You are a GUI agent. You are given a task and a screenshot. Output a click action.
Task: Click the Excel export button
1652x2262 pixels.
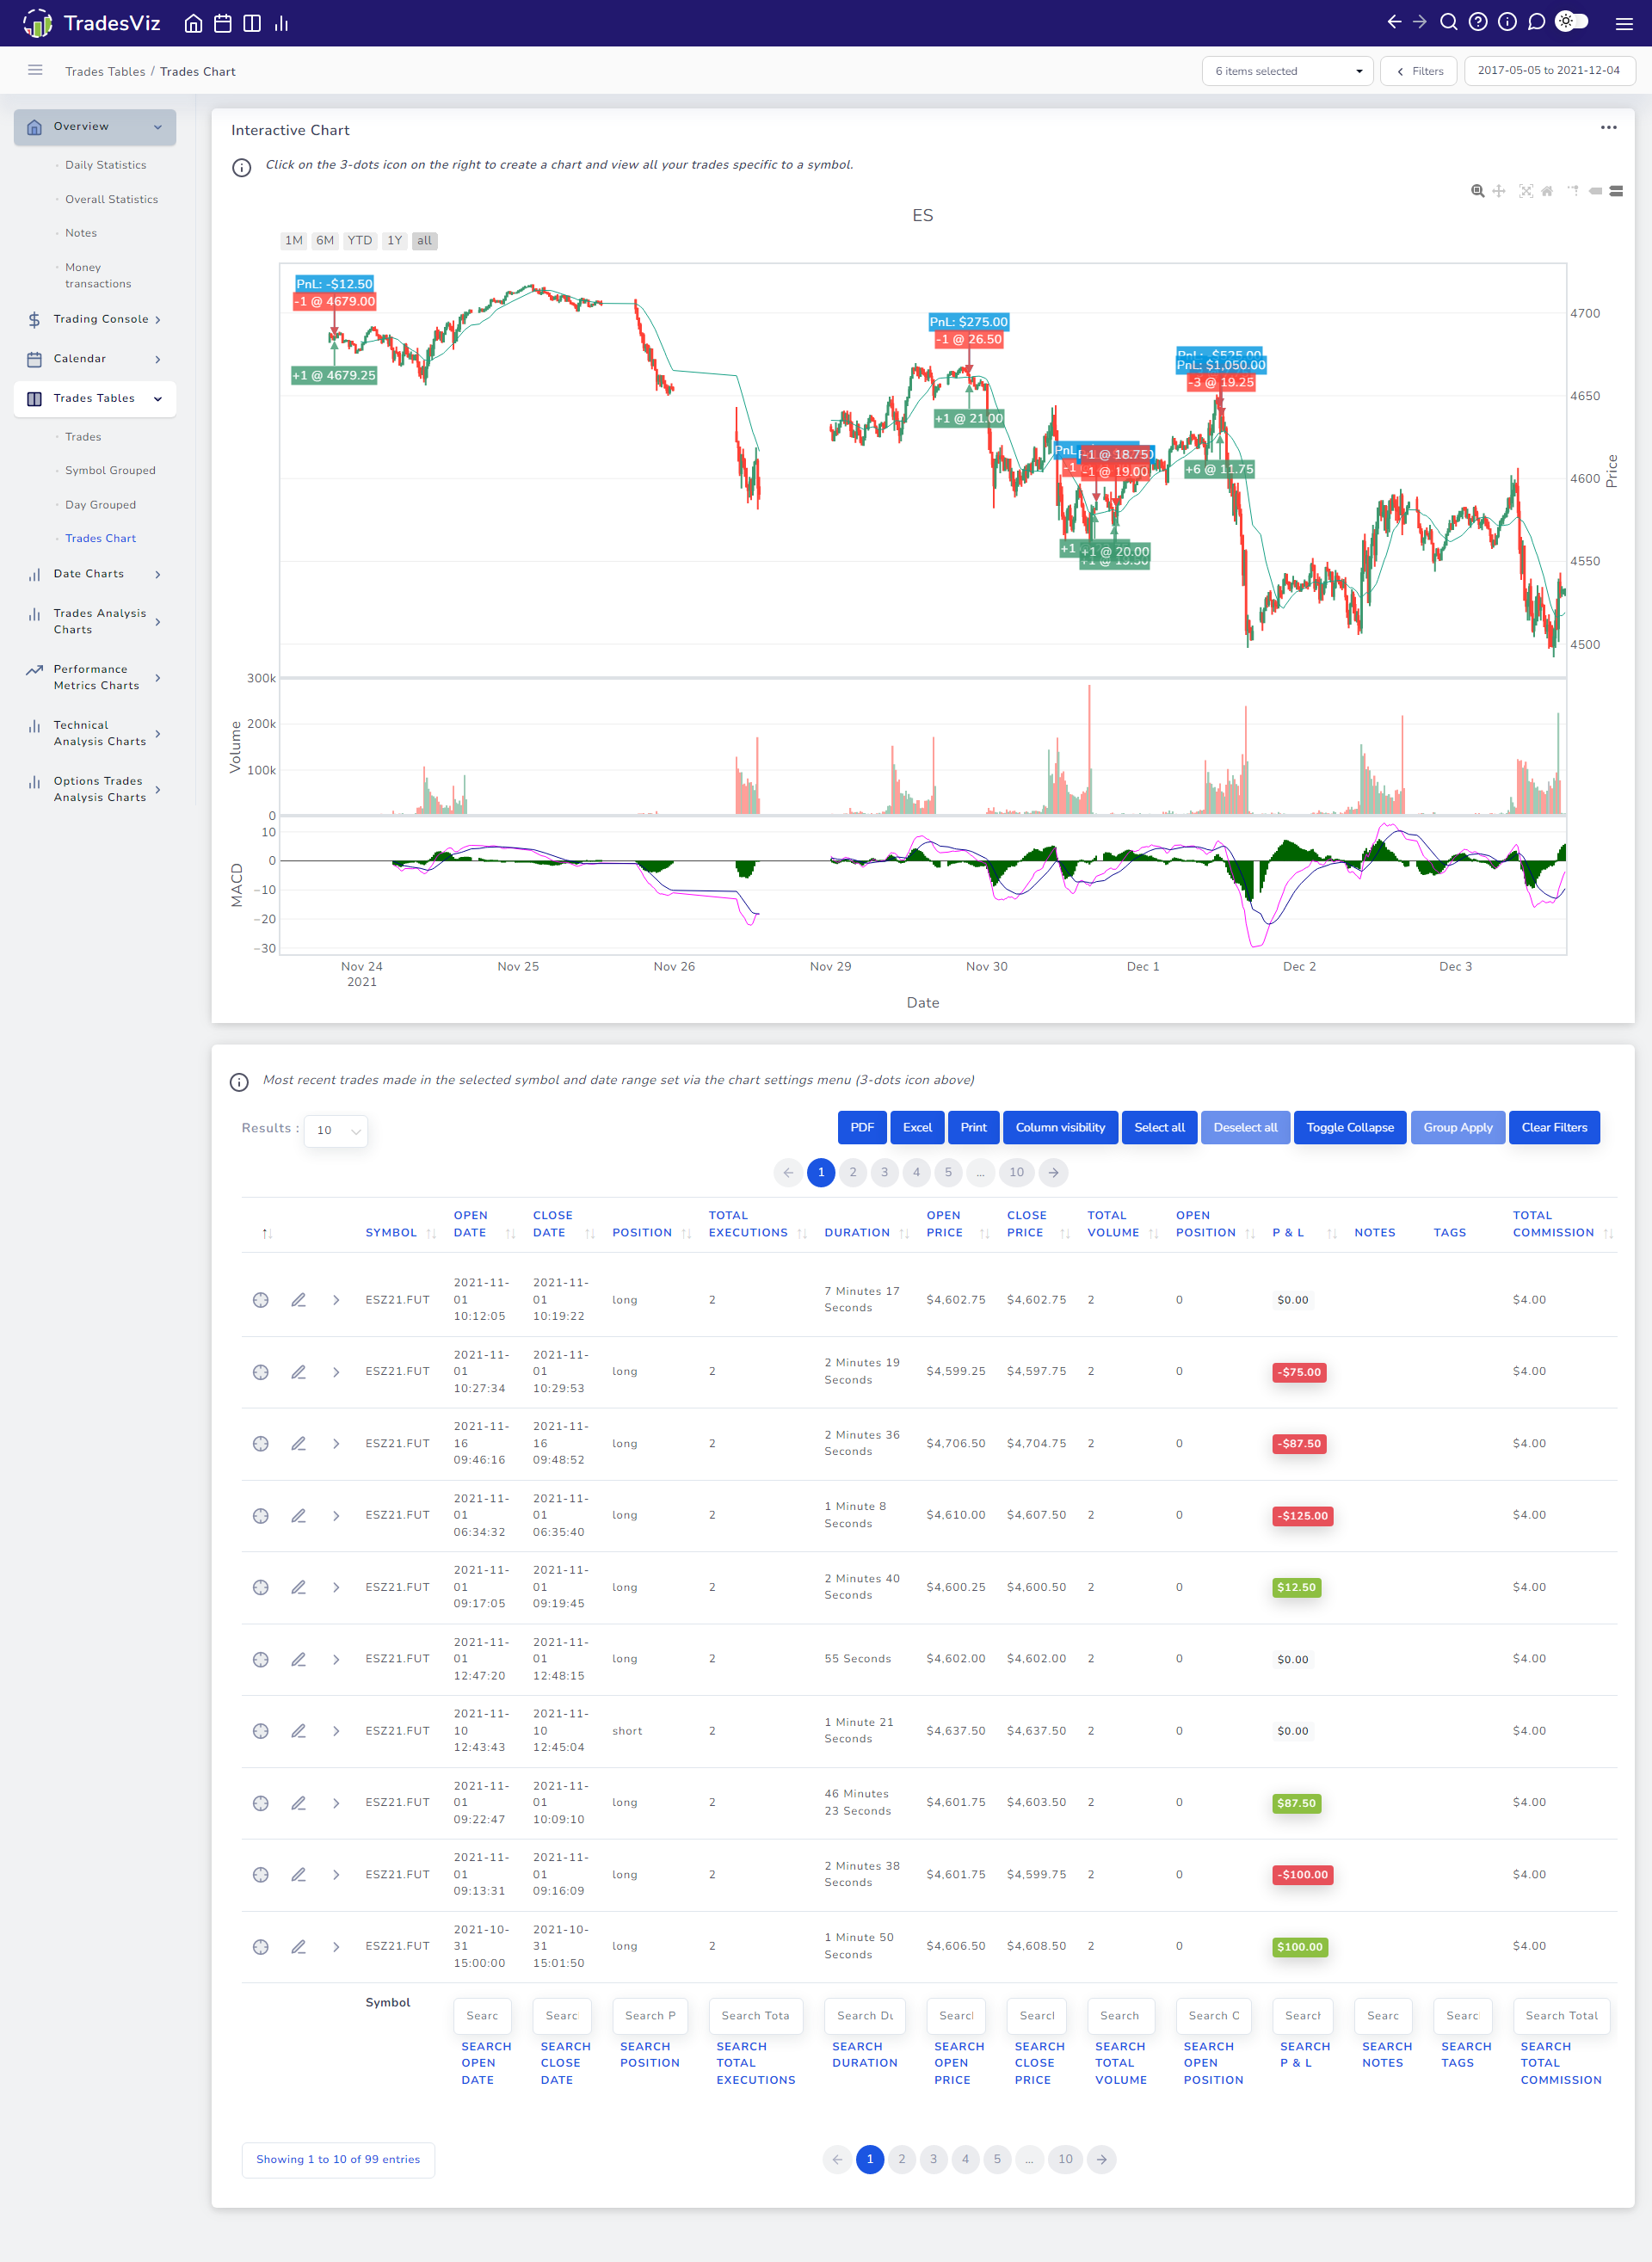[916, 1125]
